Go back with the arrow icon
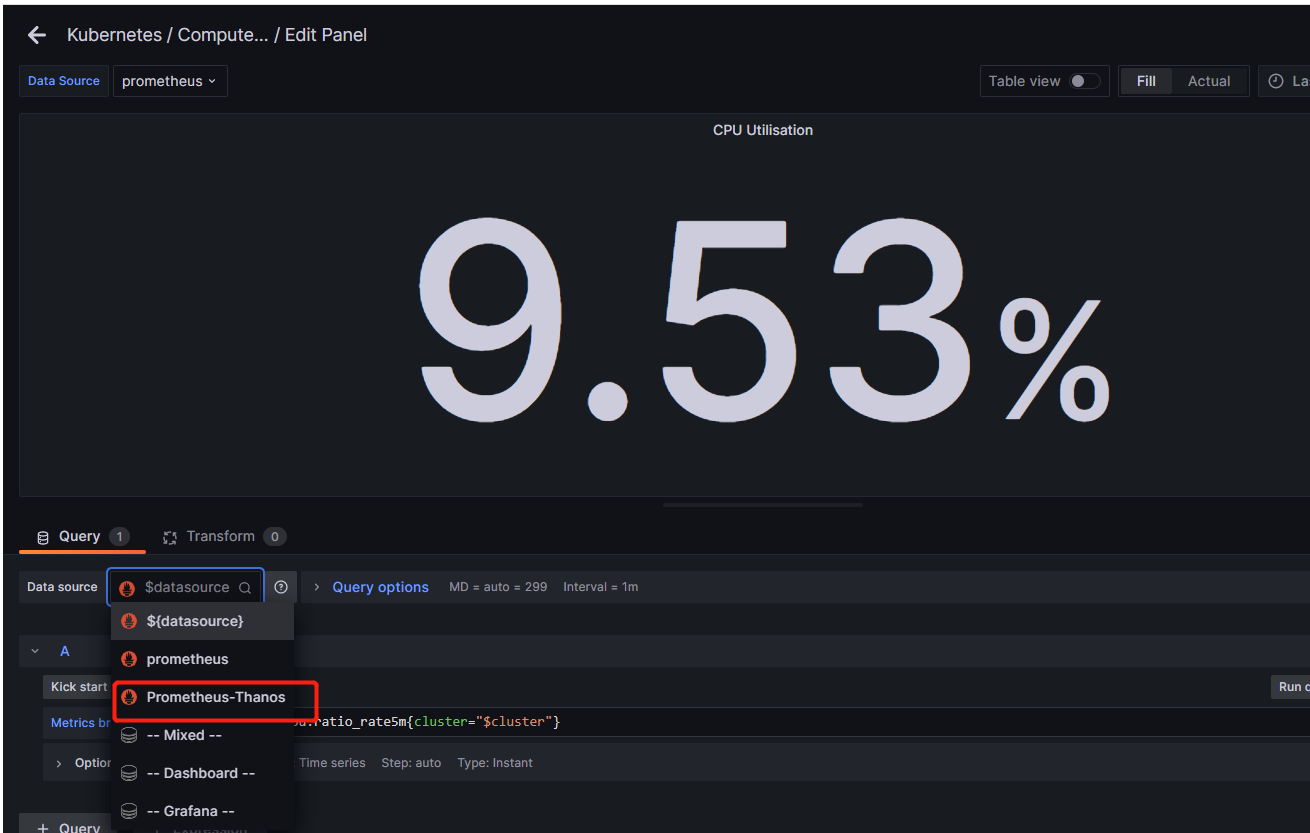 (x=37, y=35)
